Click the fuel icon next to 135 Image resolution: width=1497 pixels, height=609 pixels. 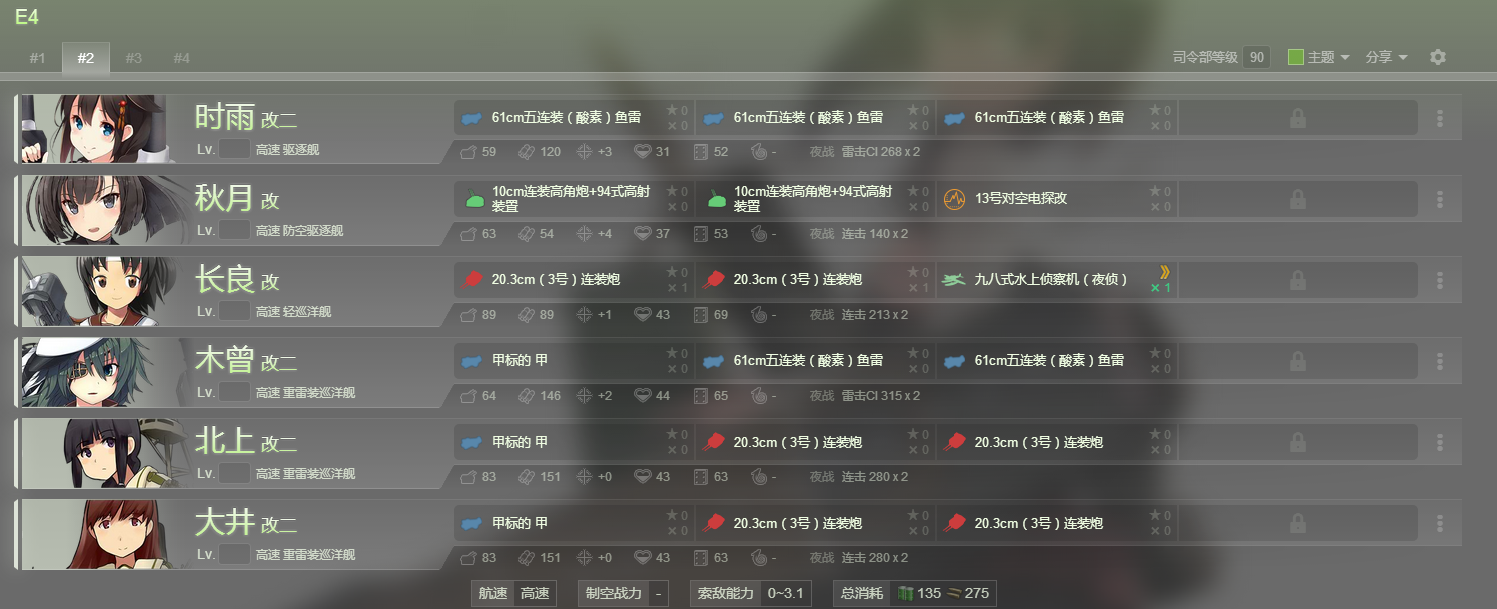click(x=905, y=594)
